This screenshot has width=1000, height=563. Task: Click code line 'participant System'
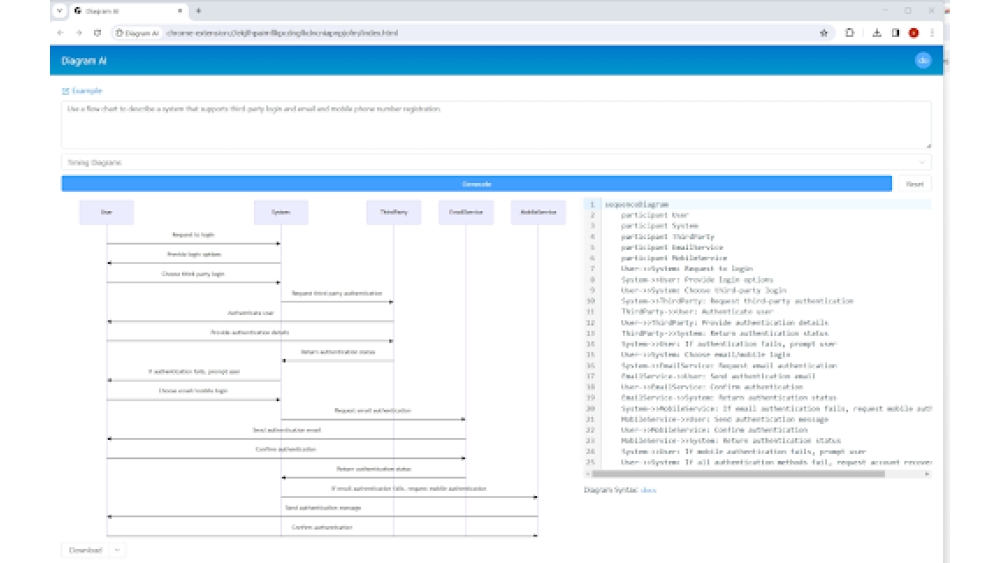point(659,226)
